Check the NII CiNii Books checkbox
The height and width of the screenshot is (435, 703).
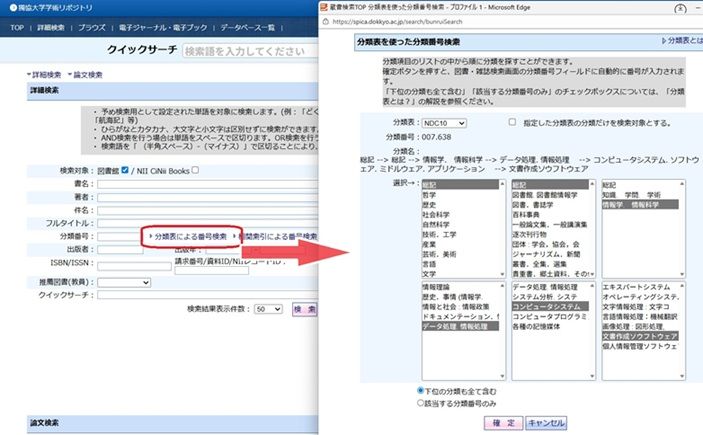pos(195,170)
